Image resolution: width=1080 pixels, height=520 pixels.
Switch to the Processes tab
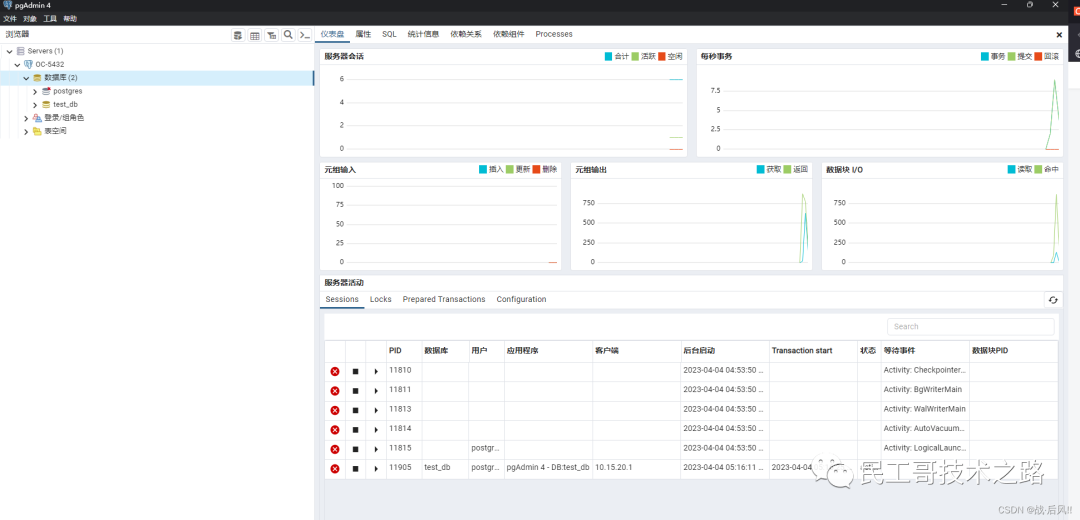(x=554, y=34)
